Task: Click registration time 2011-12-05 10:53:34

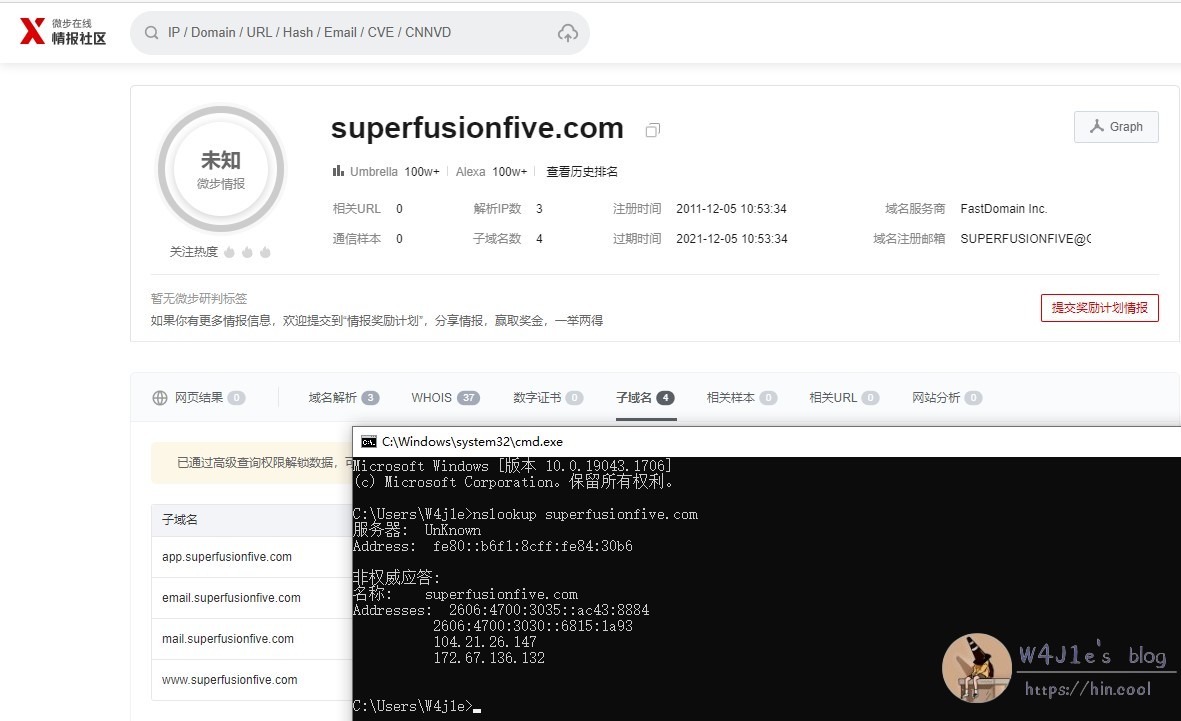Action: (x=731, y=209)
